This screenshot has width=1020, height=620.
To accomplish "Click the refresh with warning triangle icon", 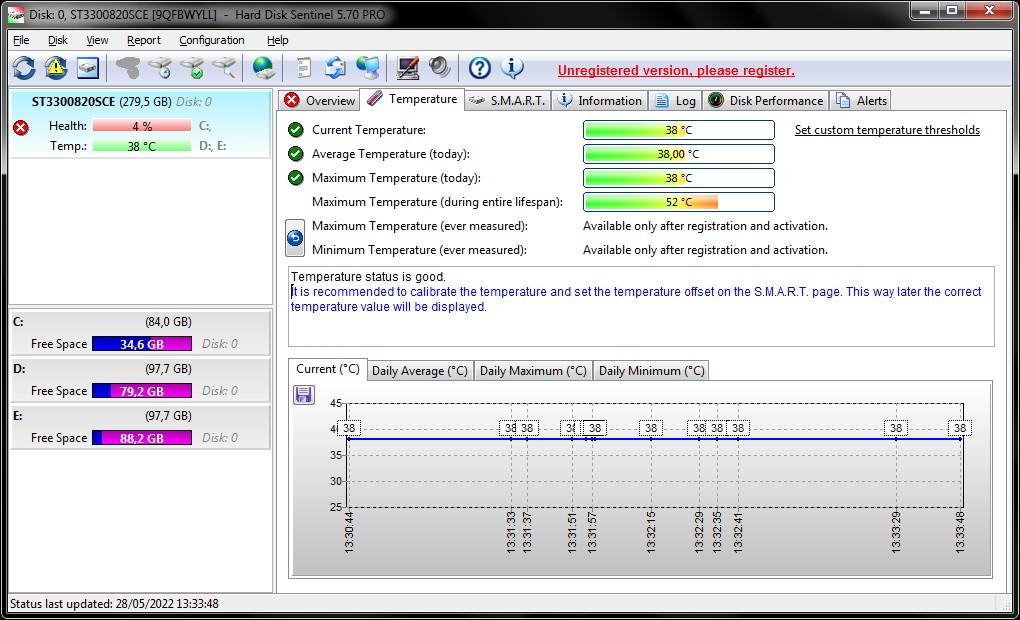I will (x=56, y=68).
